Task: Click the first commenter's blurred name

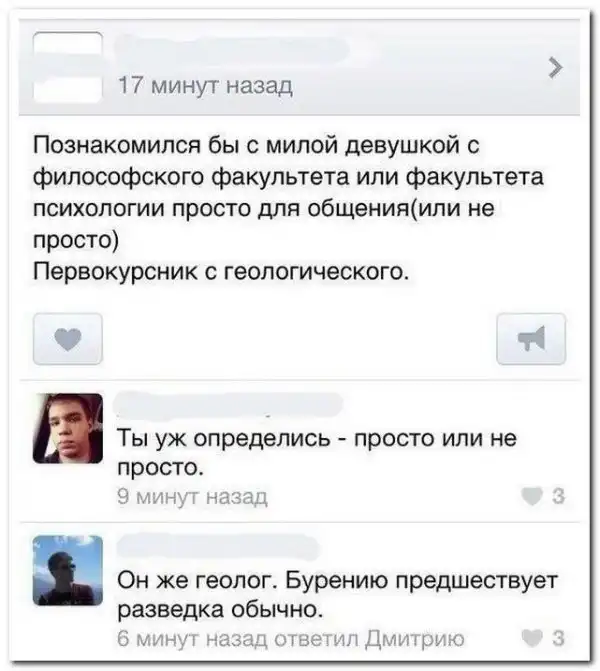Action: click(x=229, y=404)
